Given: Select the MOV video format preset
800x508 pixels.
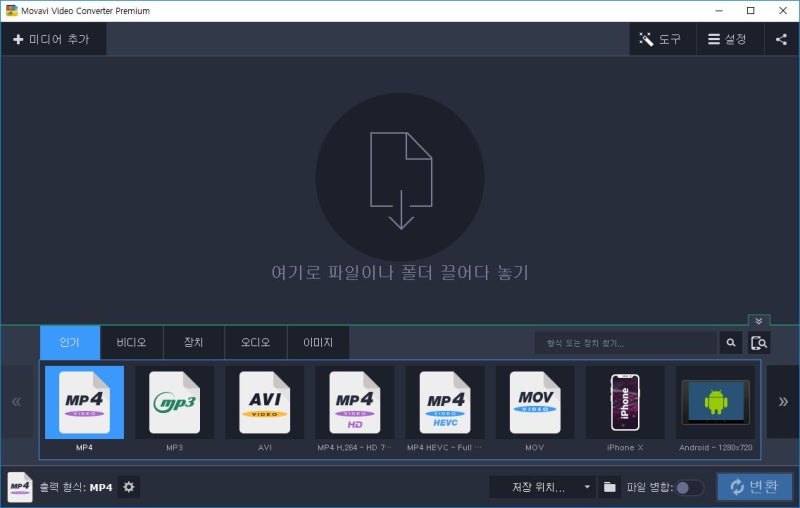Looking at the screenshot, I should coord(535,402).
